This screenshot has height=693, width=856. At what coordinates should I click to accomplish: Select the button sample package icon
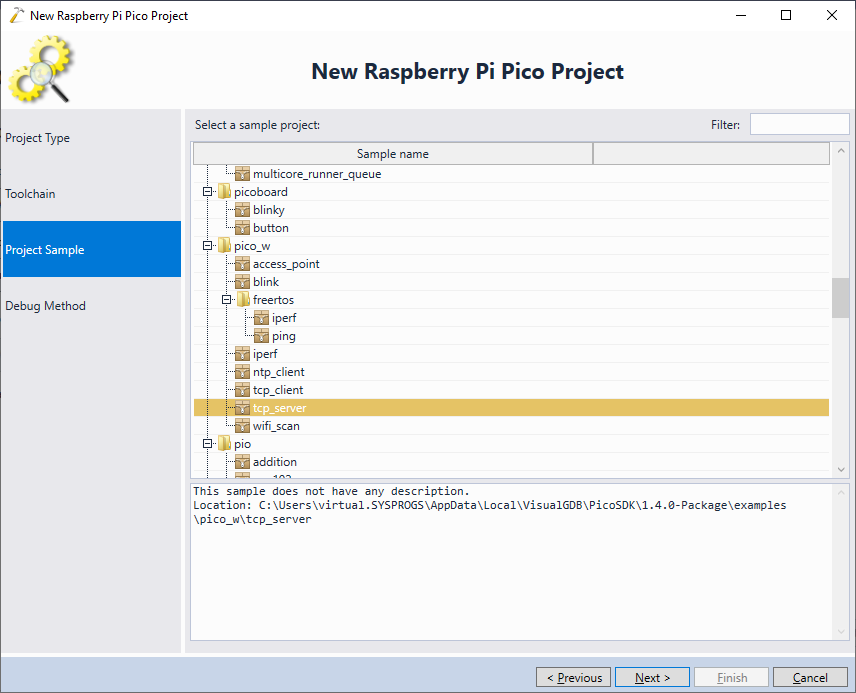point(242,228)
